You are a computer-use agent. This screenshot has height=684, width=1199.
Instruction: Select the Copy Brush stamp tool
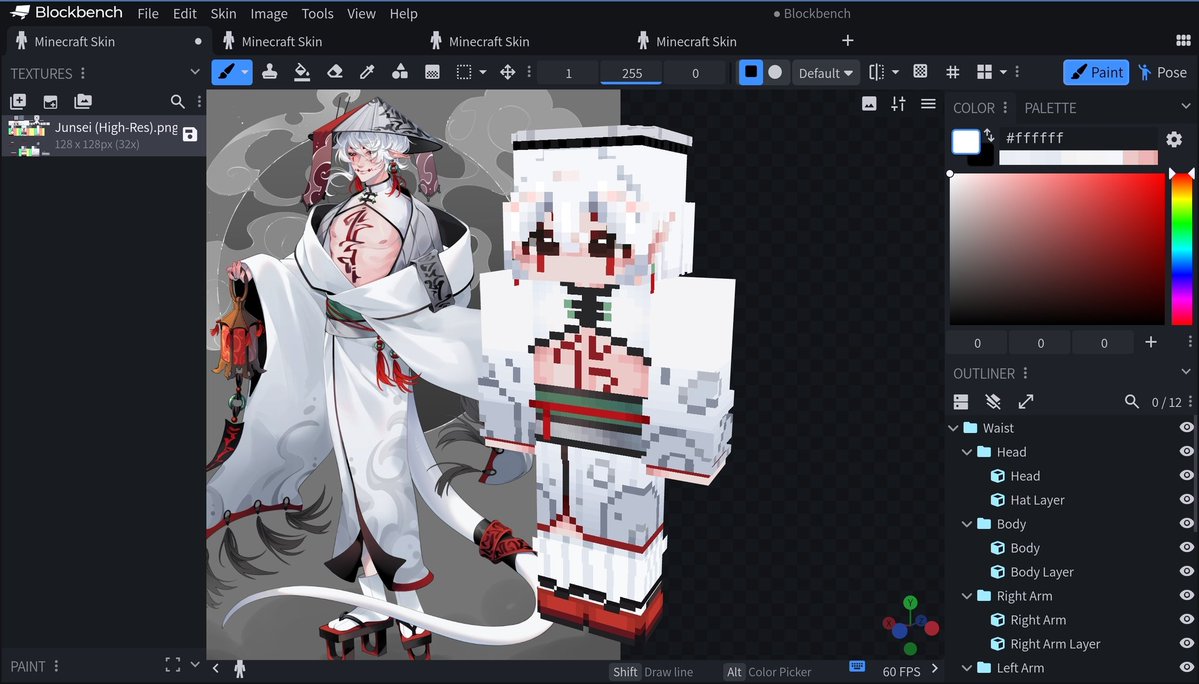tap(269, 73)
